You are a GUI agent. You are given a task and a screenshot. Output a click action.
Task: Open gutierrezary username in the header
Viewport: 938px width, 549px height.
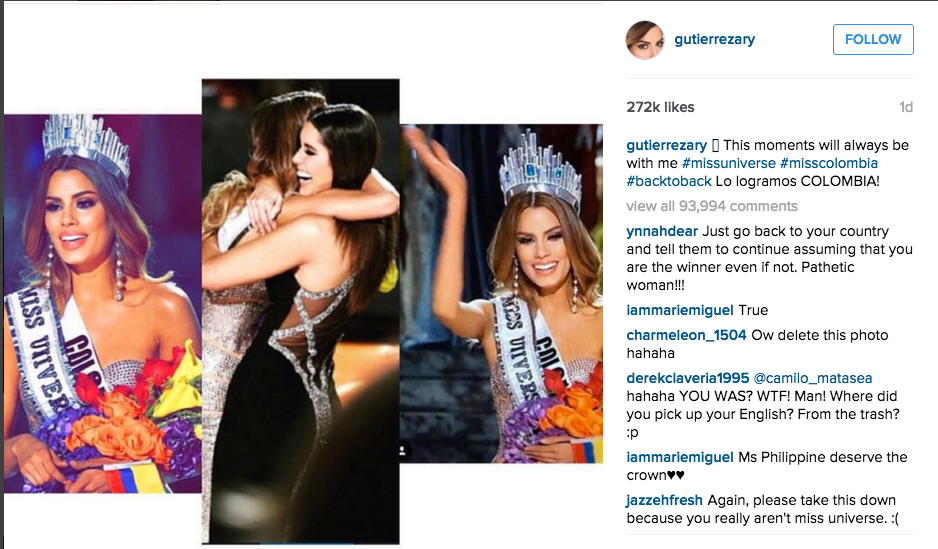[714, 39]
